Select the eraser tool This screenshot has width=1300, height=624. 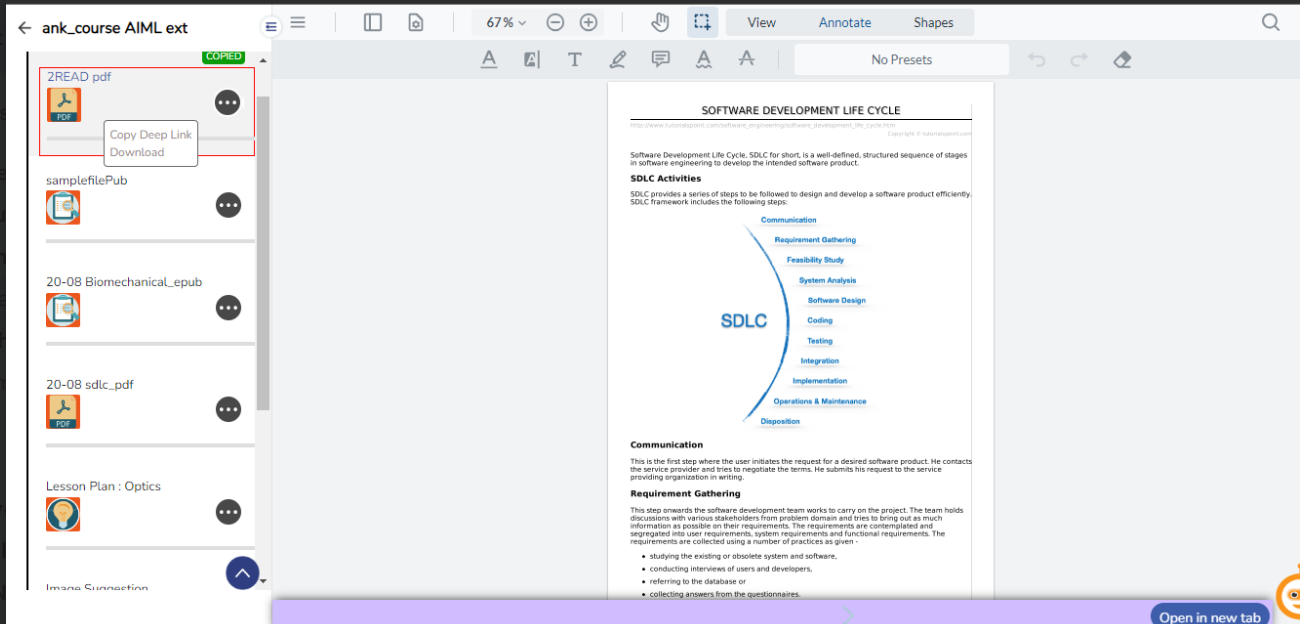[x=1122, y=60]
